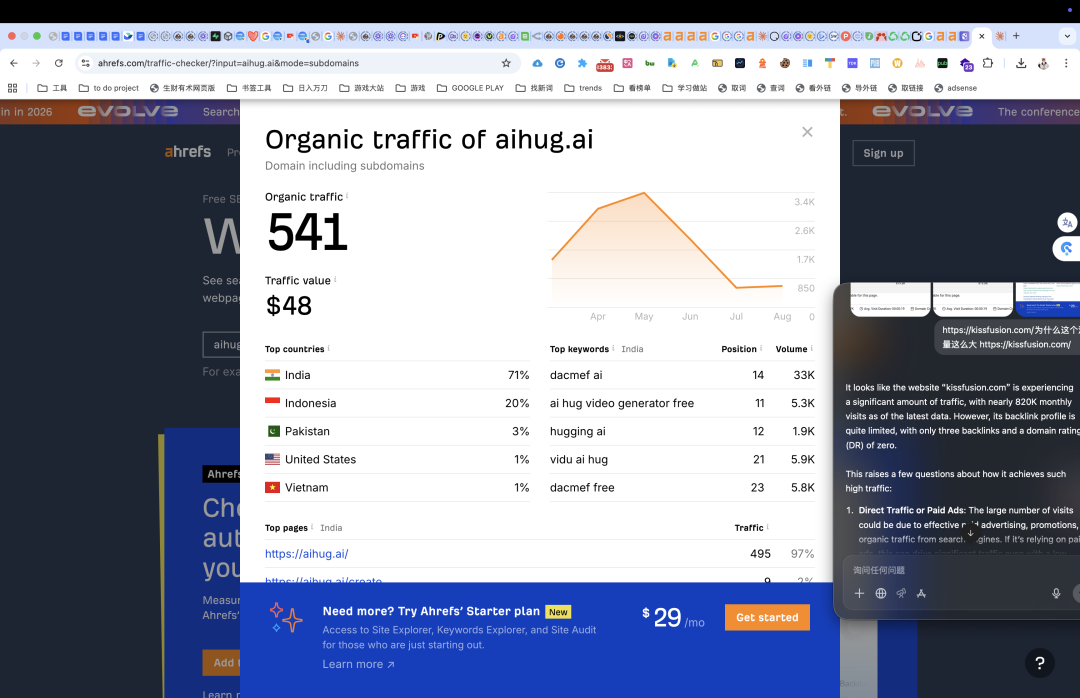Image resolution: width=1080 pixels, height=698 pixels.
Task: Click the translate floating icon
Action: coord(1067,222)
